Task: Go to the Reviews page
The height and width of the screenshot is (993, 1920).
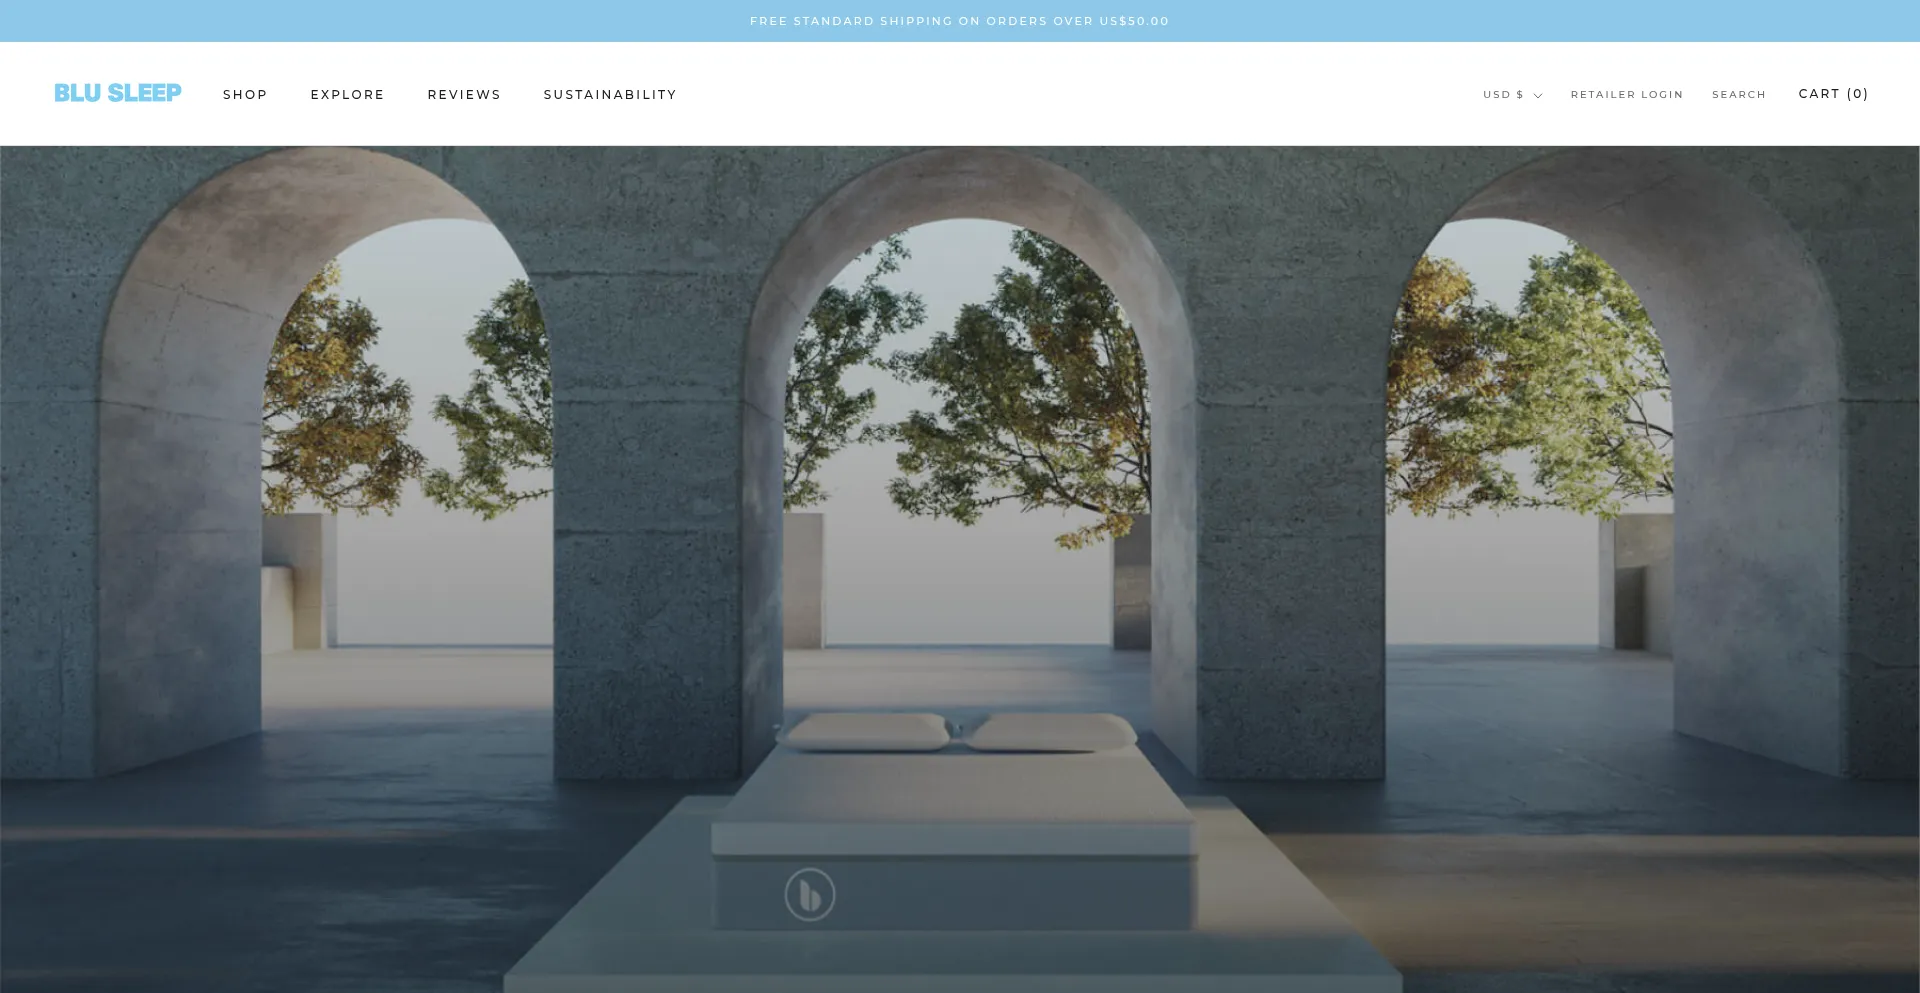Action: (x=464, y=95)
